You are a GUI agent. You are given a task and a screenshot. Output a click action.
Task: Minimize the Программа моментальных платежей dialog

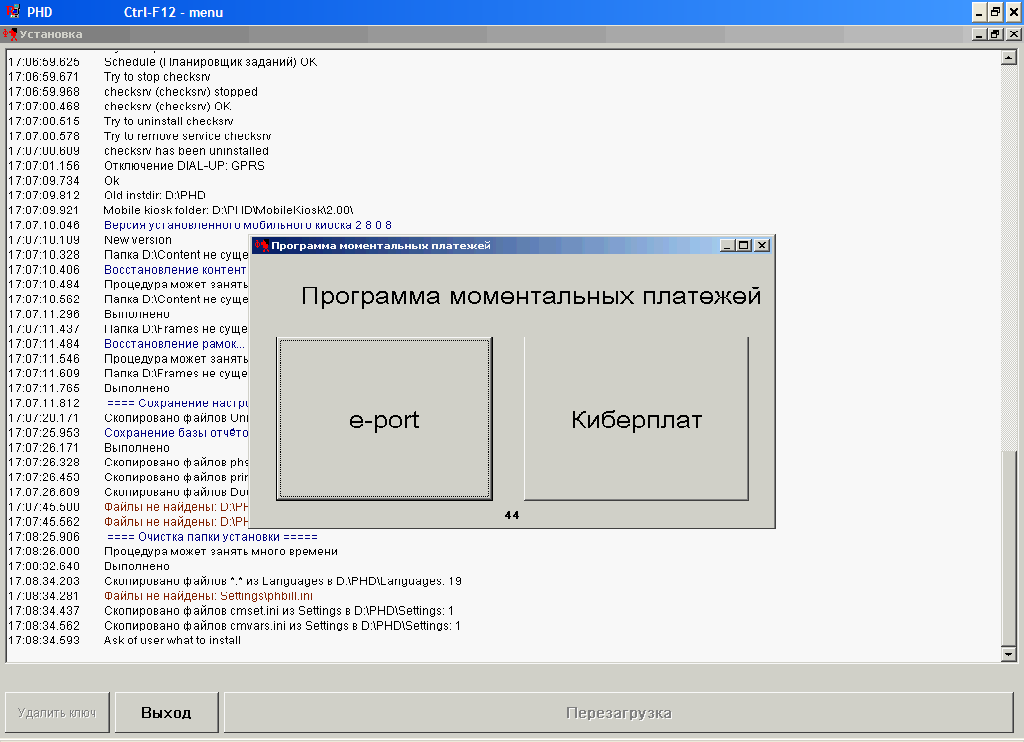point(727,246)
